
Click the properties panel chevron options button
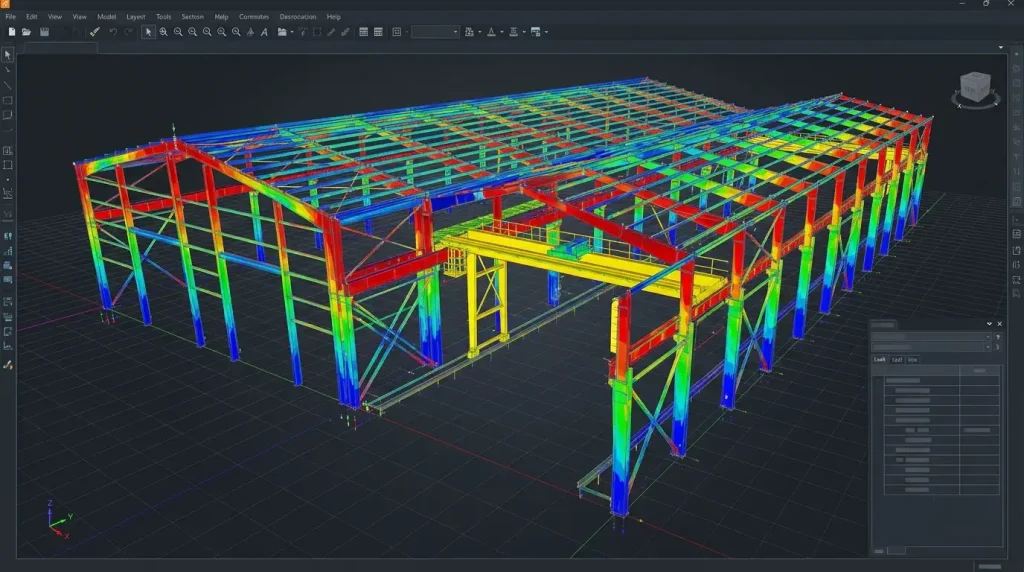989,324
